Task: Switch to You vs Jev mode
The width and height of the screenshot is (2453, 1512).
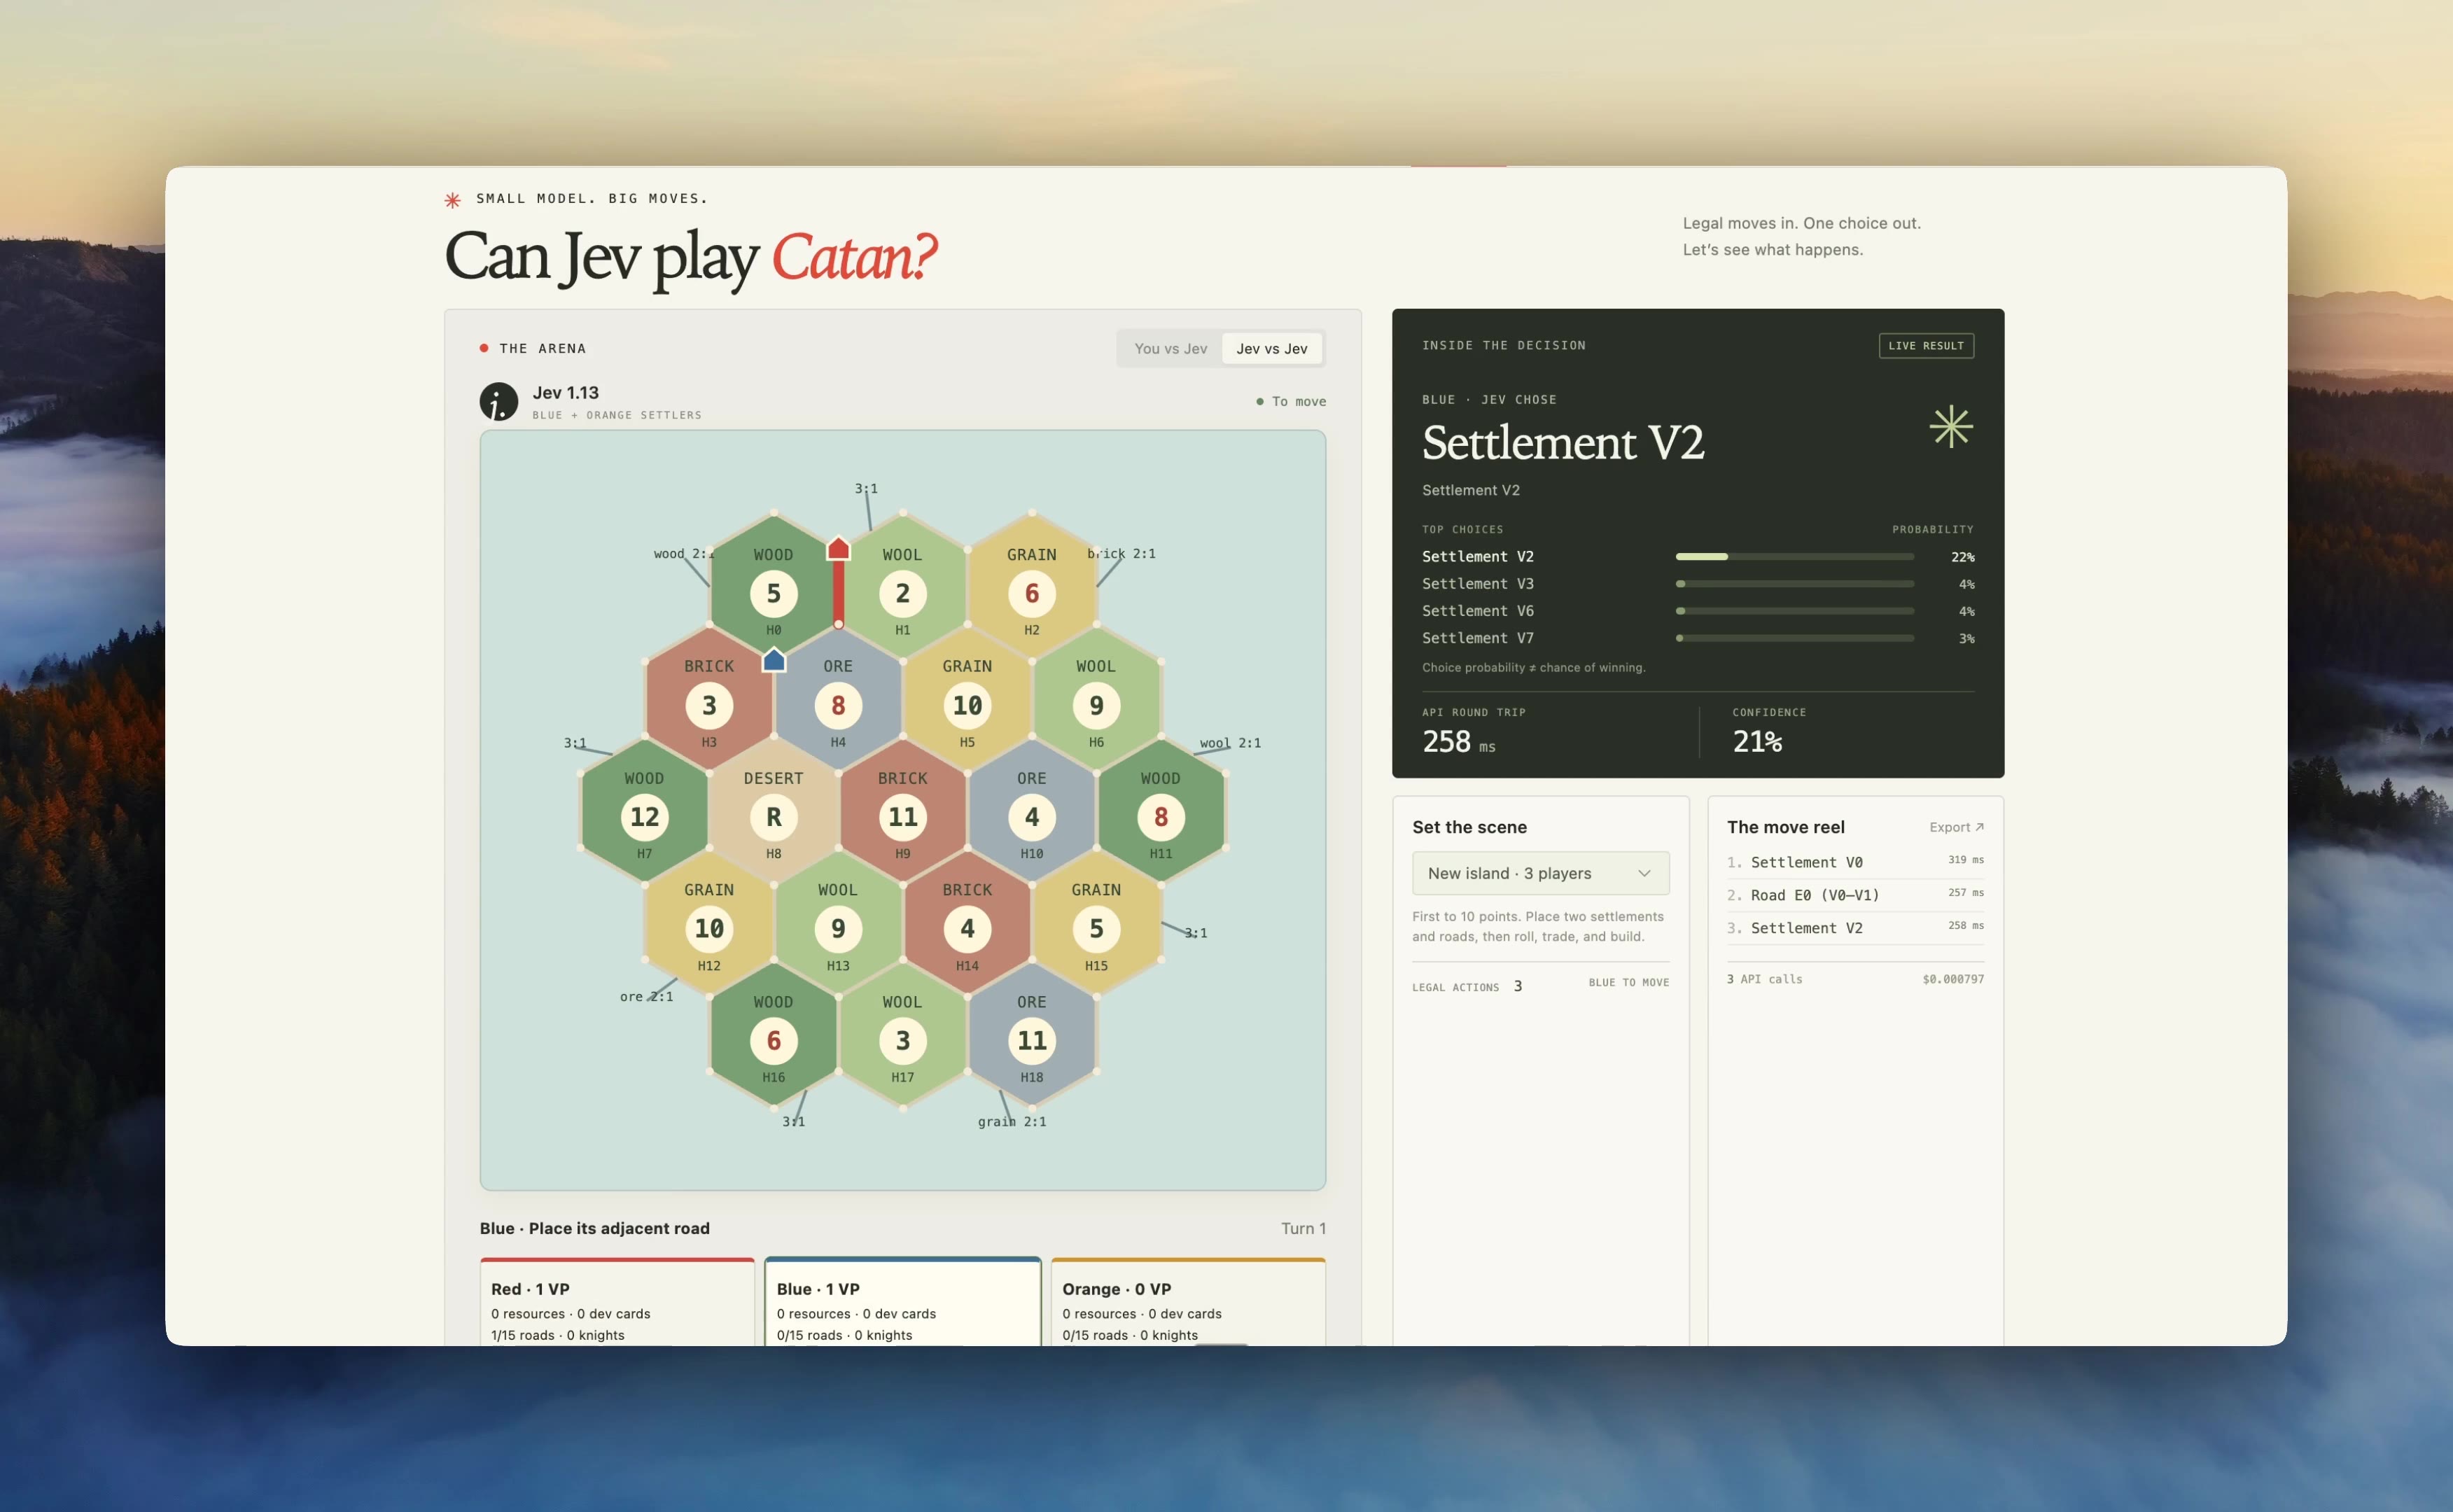Action: click(1170, 348)
